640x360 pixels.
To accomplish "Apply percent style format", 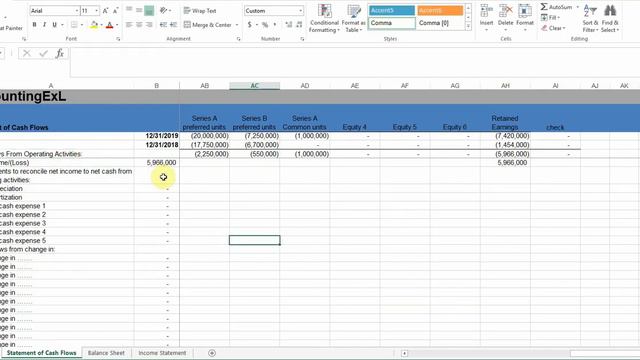I will pos(265,25).
